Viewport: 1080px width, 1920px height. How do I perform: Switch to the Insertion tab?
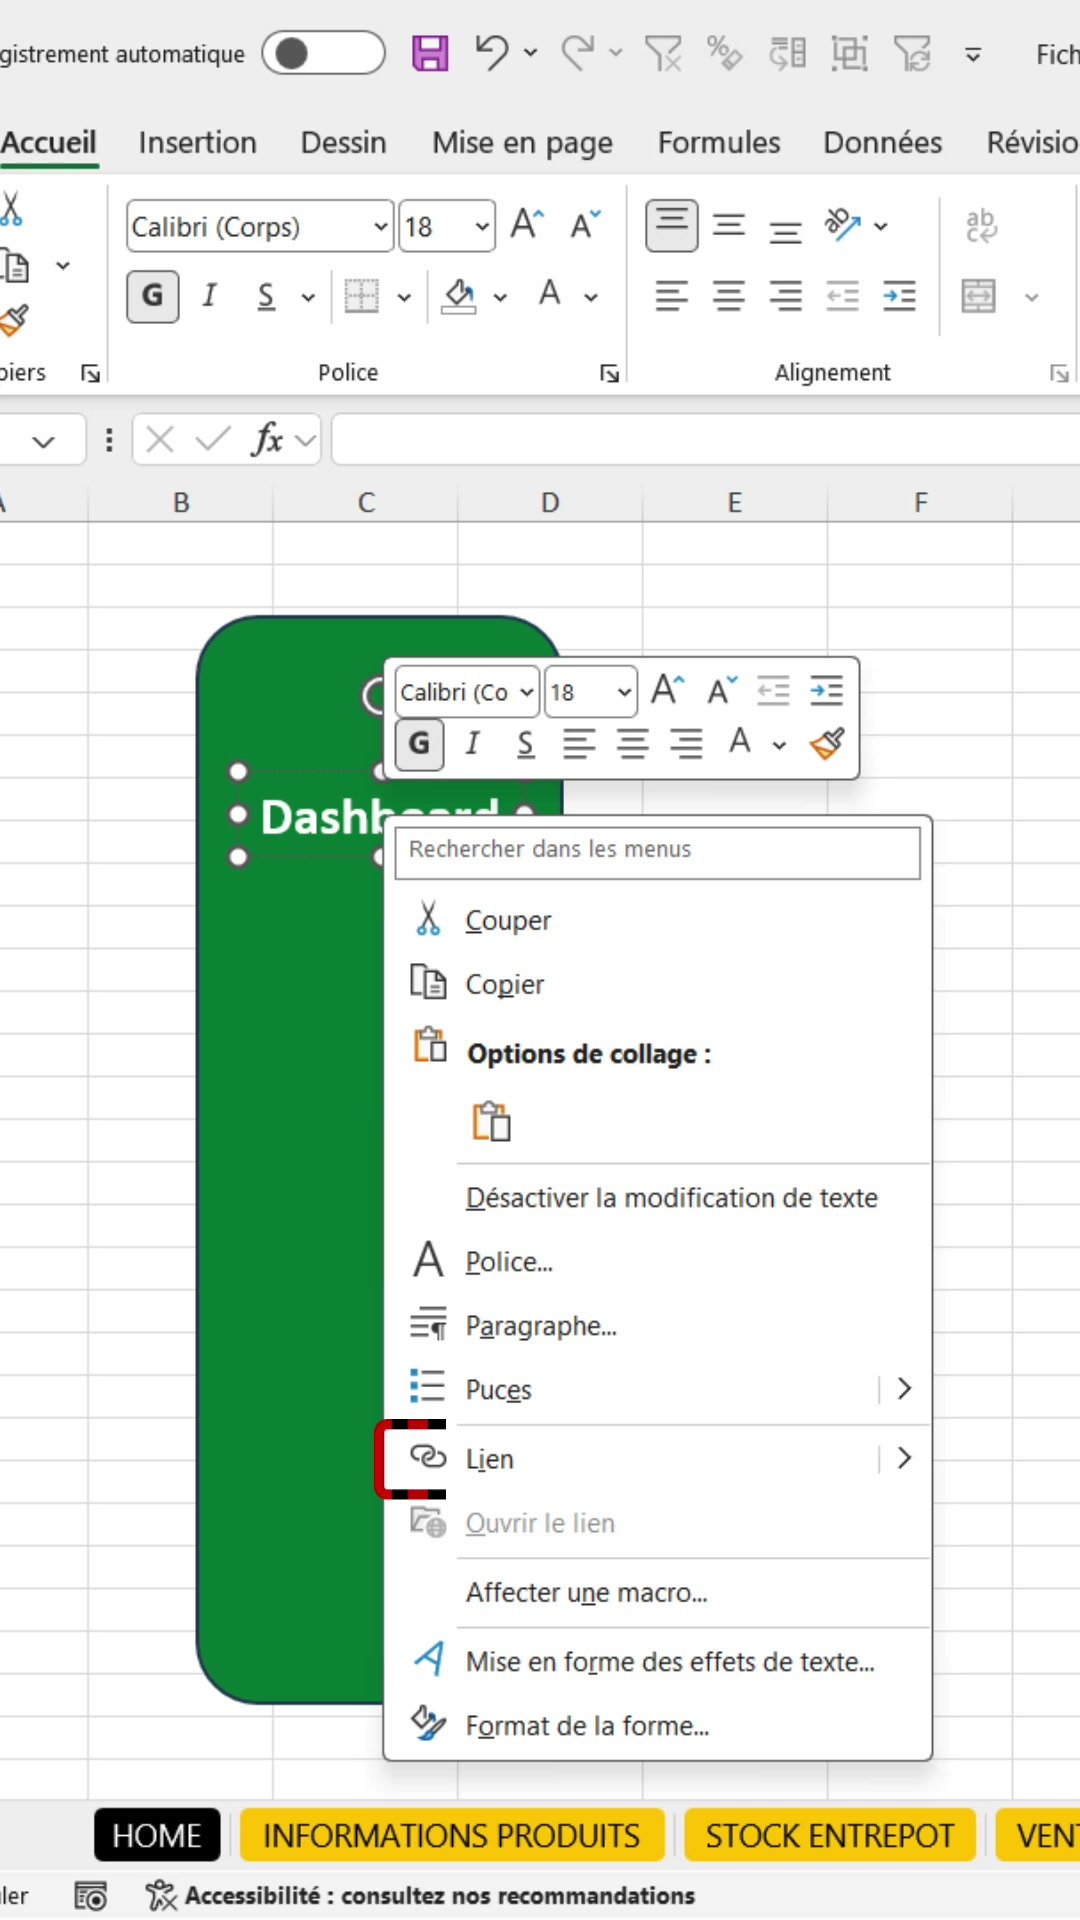pyautogui.click(x=197, y=143)
